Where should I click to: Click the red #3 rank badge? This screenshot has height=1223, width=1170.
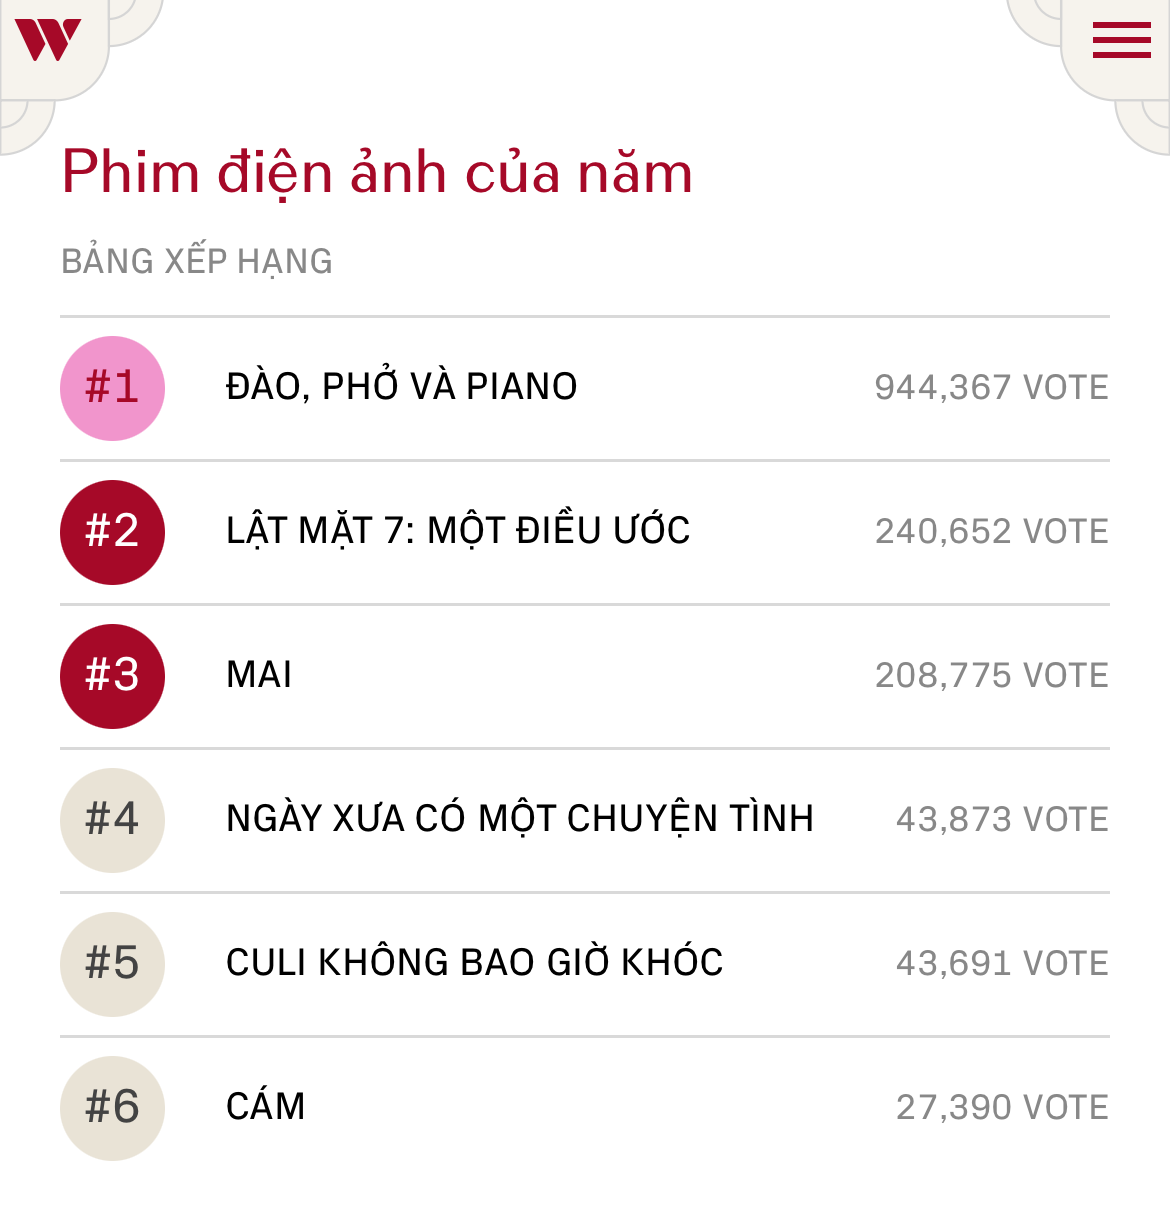tap(112, 676)
